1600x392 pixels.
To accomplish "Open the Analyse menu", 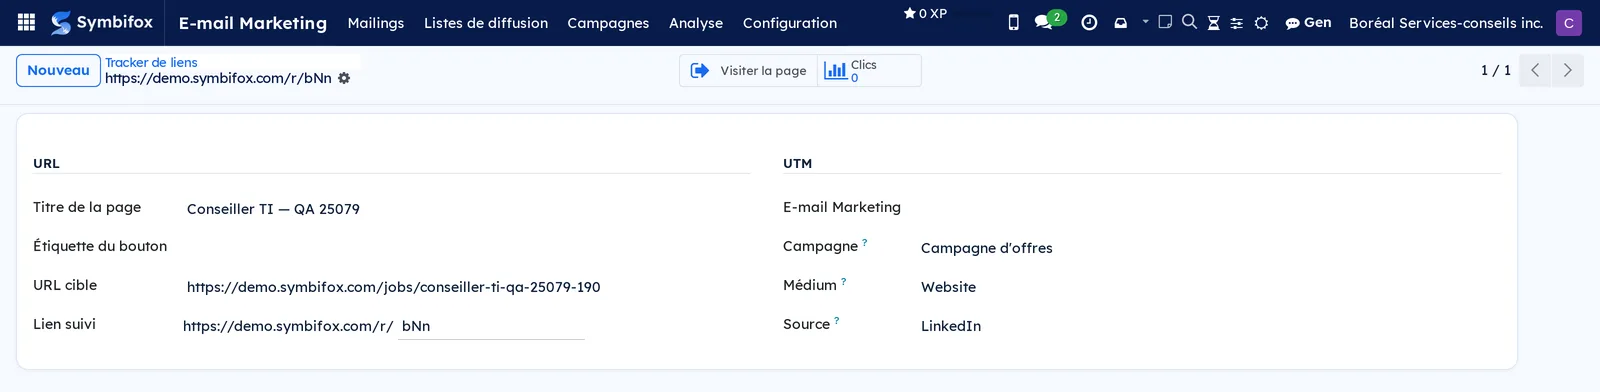I will click(696, 22).
